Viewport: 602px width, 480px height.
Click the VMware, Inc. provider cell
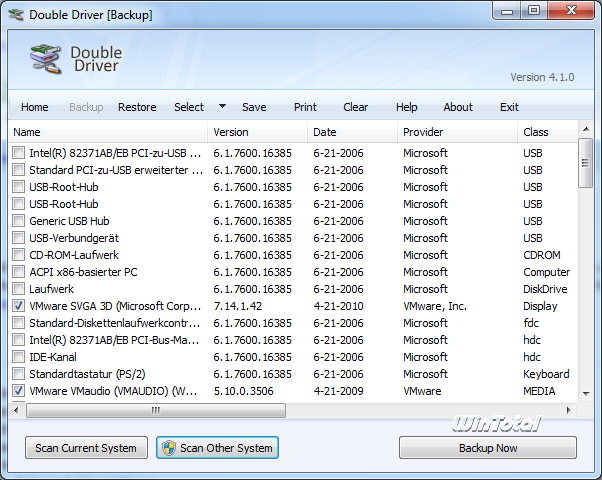pyautogui.click(x=435, y=306)
